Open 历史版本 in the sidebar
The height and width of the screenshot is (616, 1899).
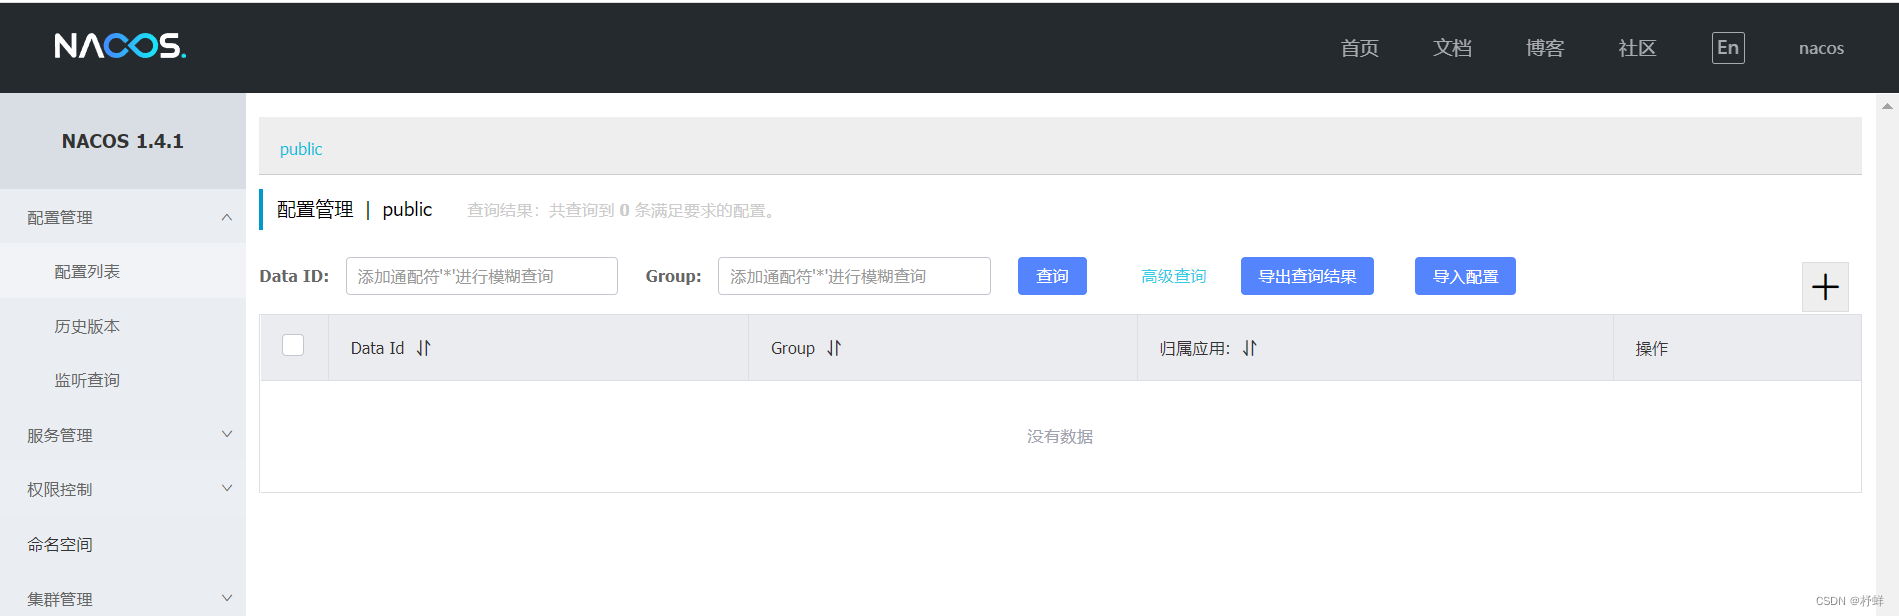point(123,326)
